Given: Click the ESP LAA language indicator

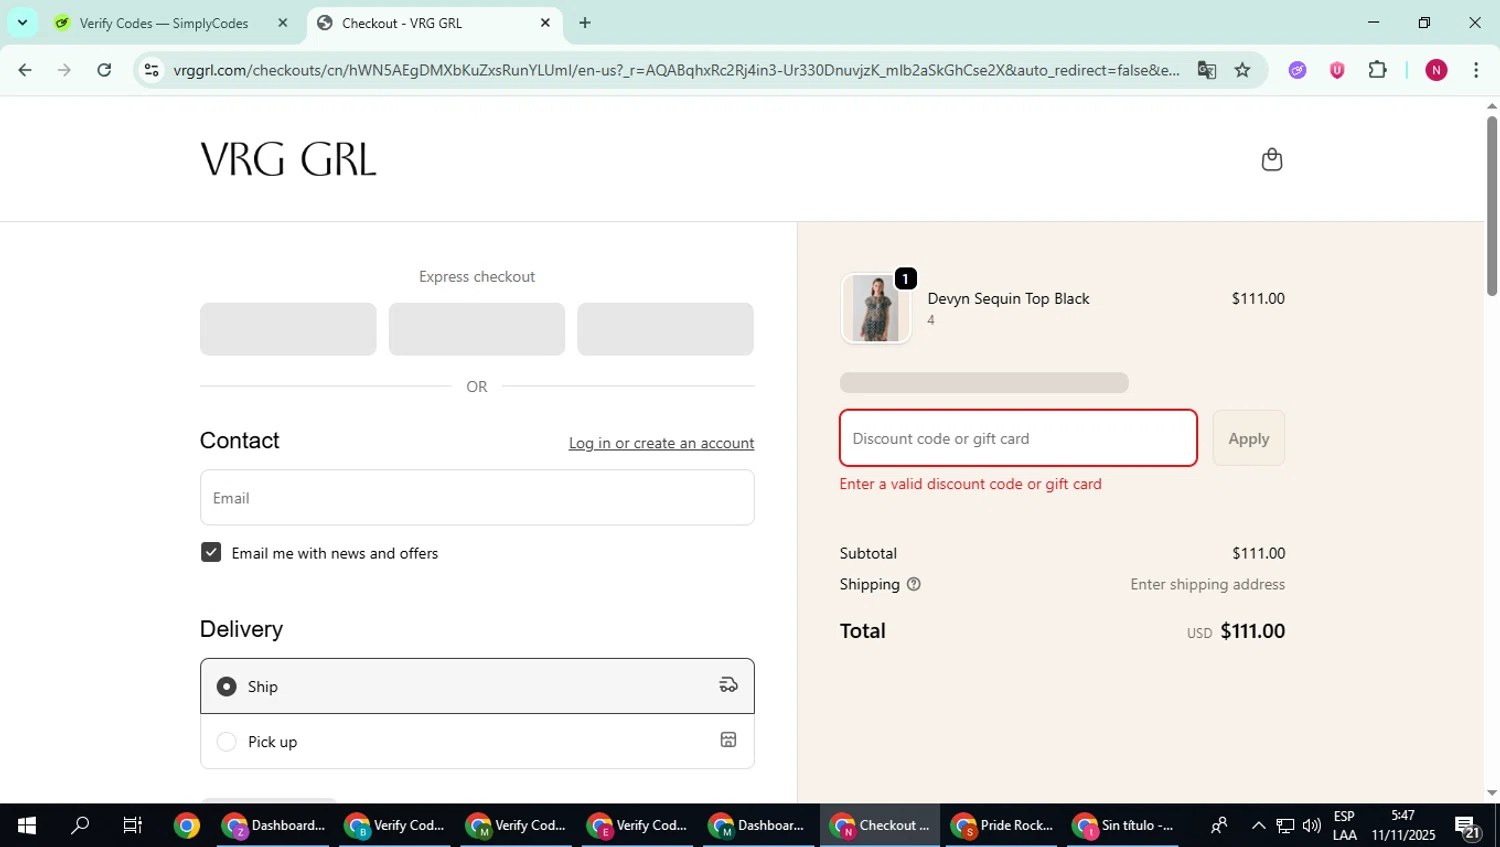Looking at the screenshot, I should click(1345, 826).
